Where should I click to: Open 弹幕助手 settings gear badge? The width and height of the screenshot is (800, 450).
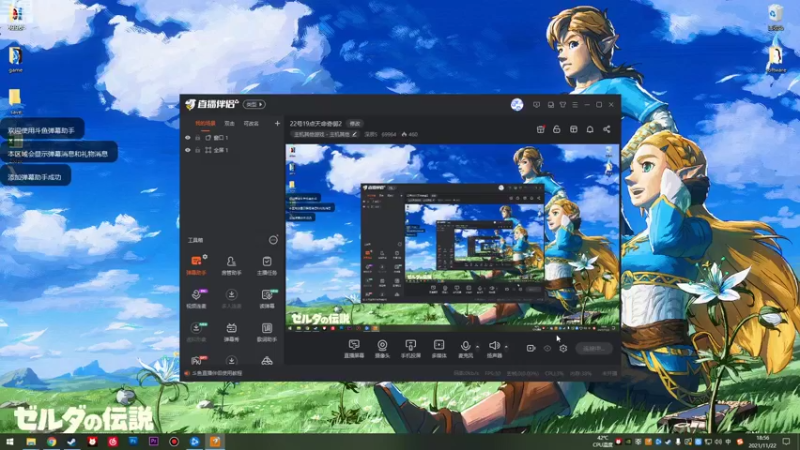point(205,257)
